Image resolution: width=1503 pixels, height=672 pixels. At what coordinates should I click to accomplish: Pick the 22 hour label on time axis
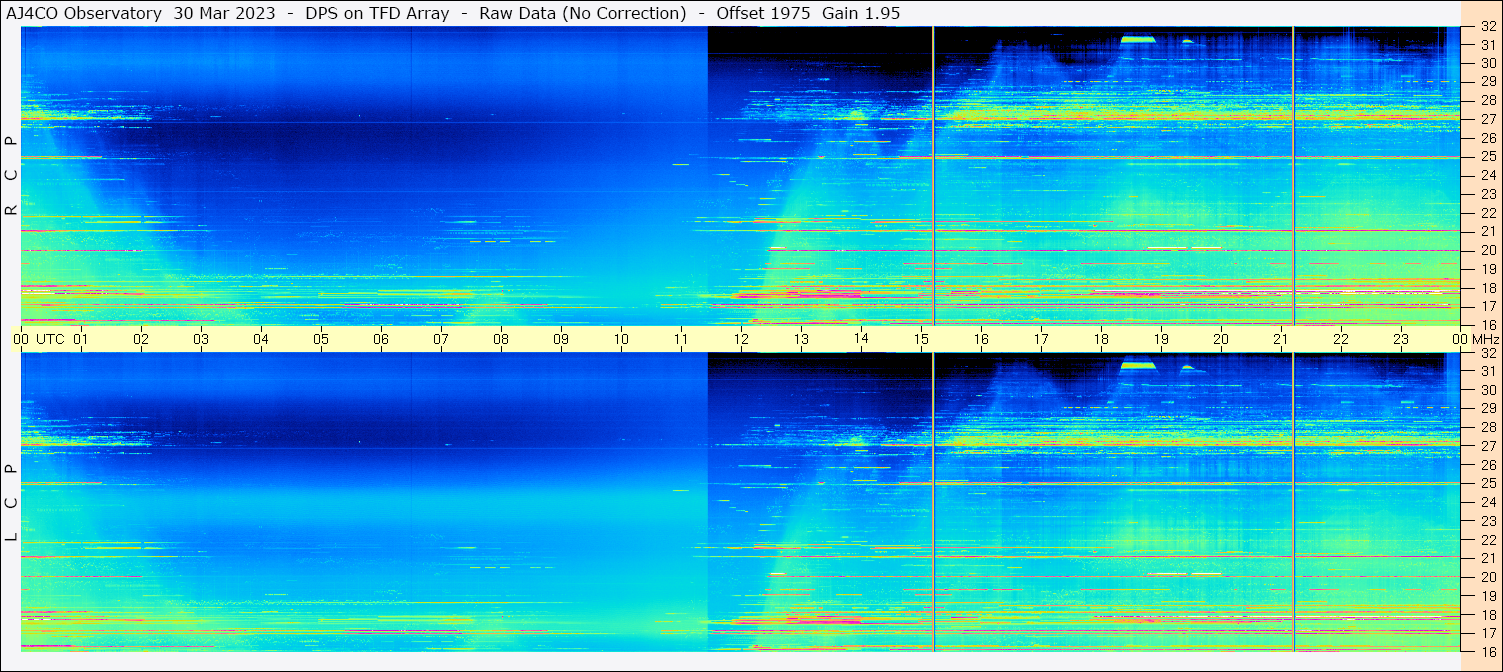coord(1341,339)
